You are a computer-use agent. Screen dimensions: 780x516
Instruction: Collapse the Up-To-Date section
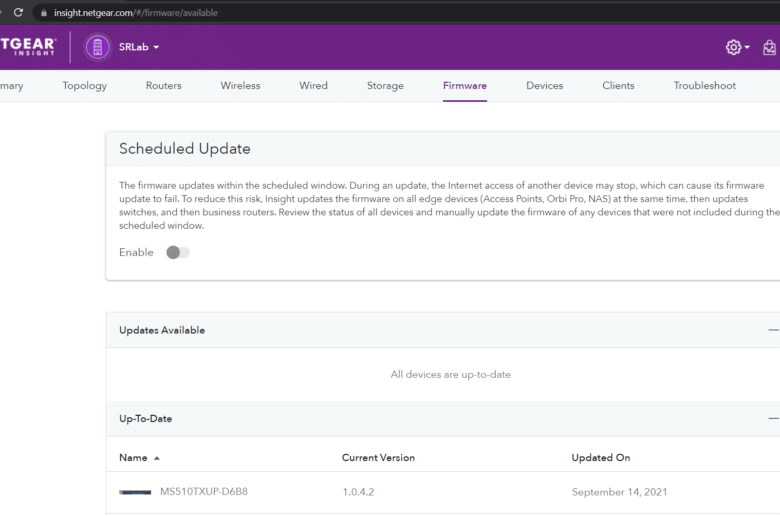[x=773, y=418]
